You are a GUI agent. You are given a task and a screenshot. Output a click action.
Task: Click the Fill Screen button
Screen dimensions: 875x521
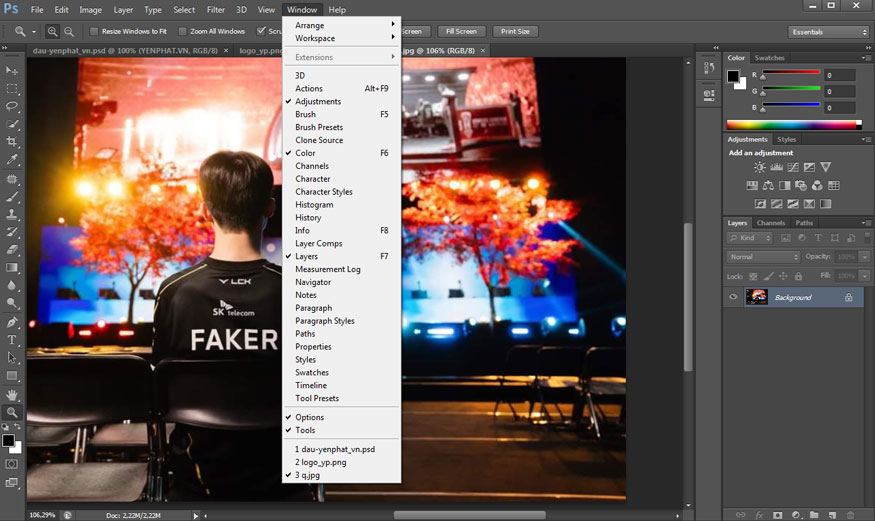(x=462, y=32)
